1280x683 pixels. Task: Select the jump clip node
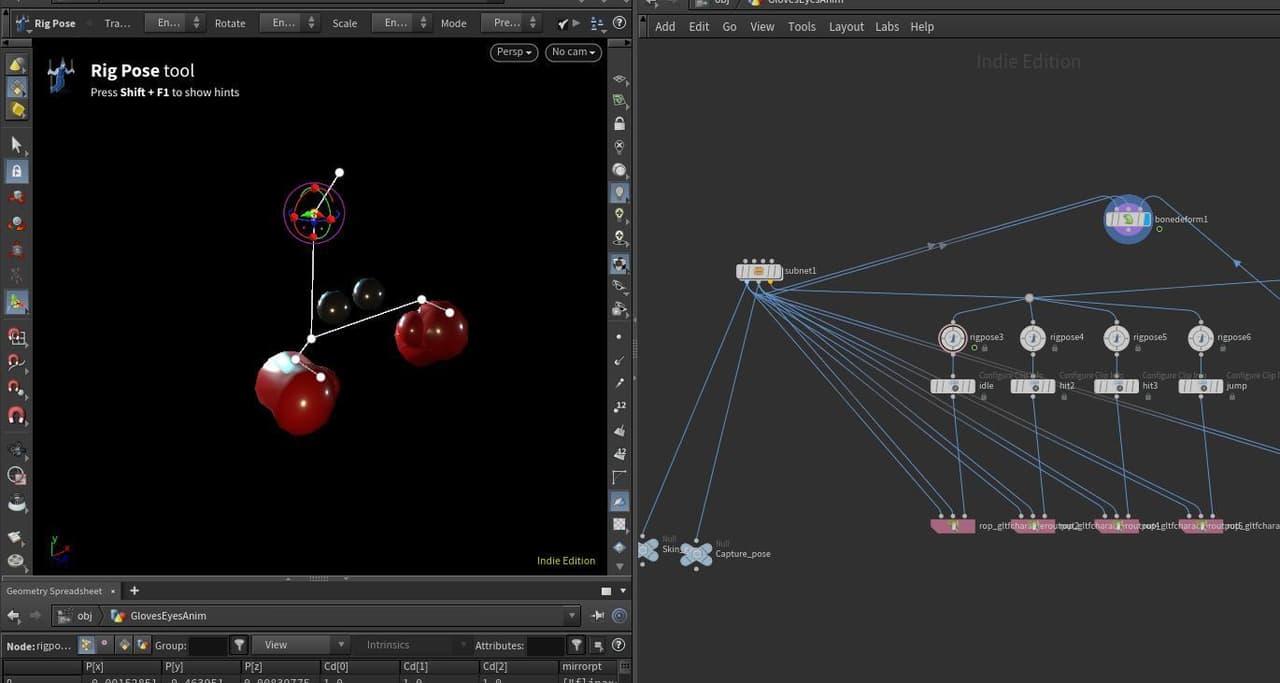pyautogui.click(x=1200, y=386)
